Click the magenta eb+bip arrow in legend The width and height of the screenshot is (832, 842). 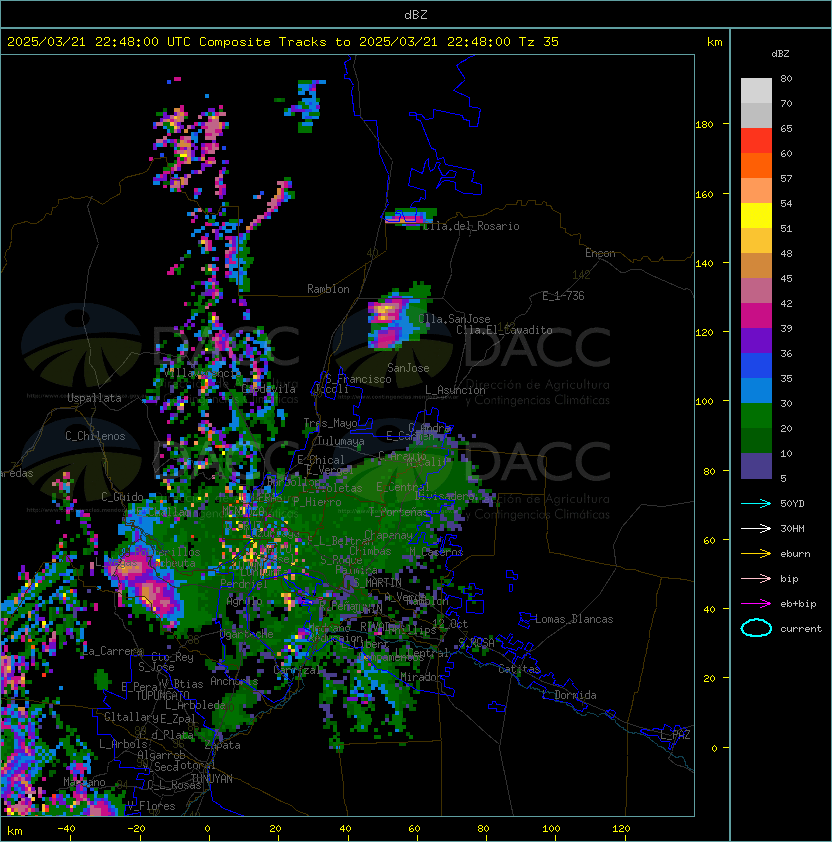point(756,604)
